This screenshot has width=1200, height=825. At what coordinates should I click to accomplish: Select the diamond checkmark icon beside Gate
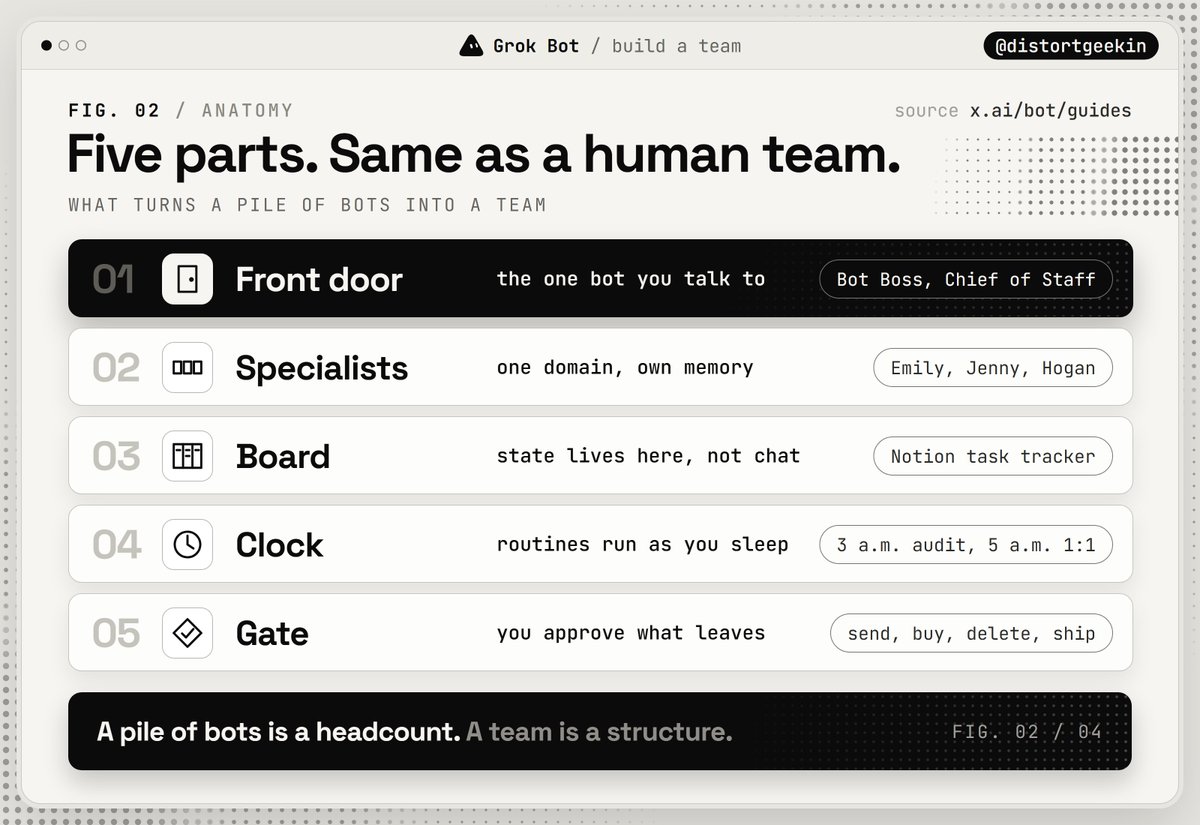[x=187, y=632]
